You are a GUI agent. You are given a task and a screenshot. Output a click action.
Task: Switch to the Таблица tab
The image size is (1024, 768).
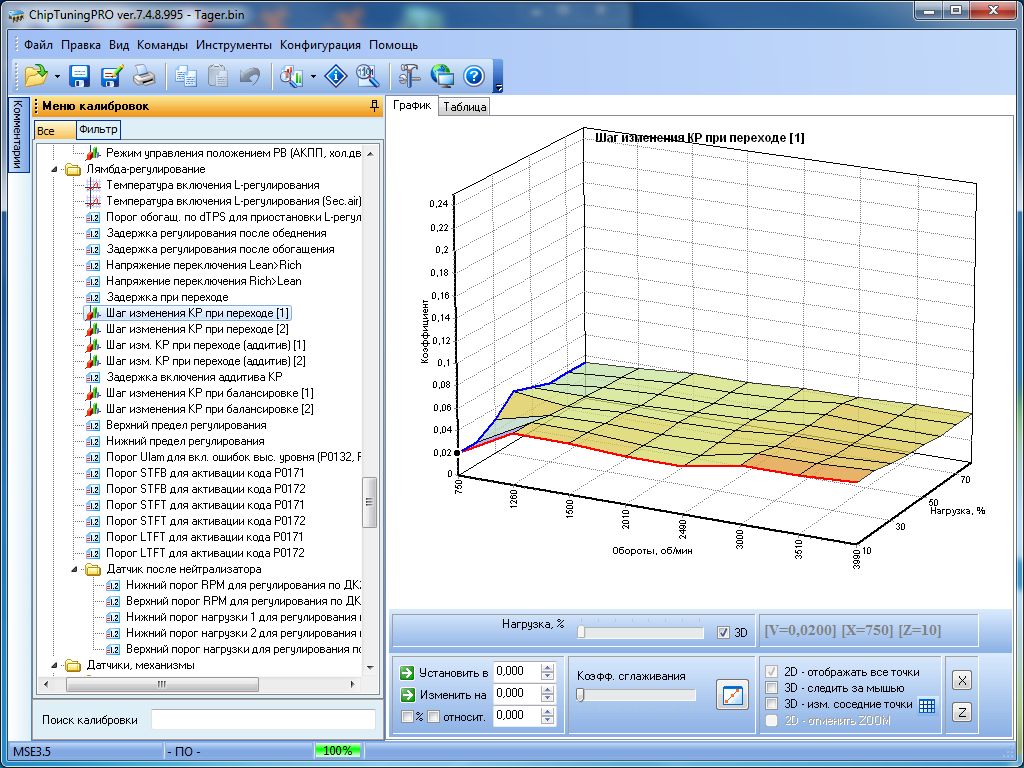coord(464,107)
